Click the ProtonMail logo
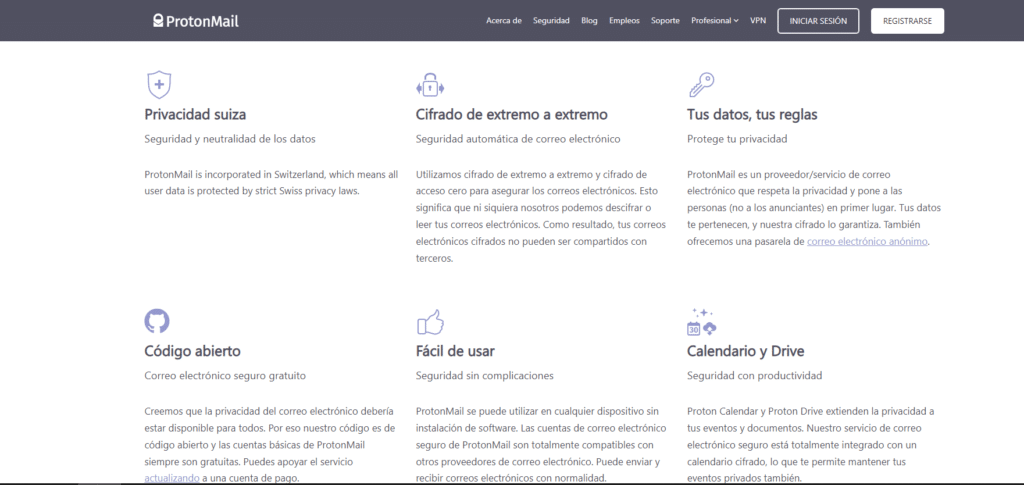The height and width of the screenshot is (485, 1024). [196, 21]
